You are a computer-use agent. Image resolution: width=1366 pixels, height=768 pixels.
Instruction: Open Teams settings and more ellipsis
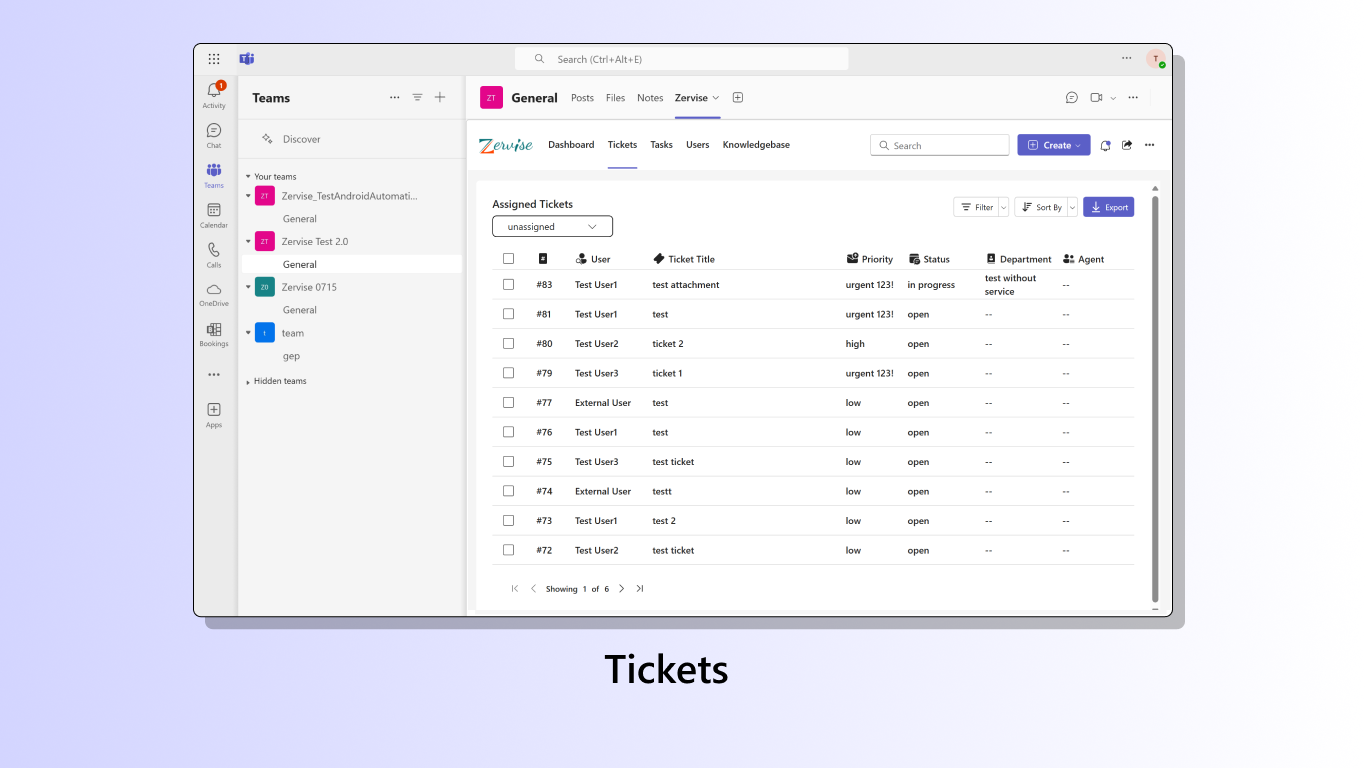(x=1127, y=58)
